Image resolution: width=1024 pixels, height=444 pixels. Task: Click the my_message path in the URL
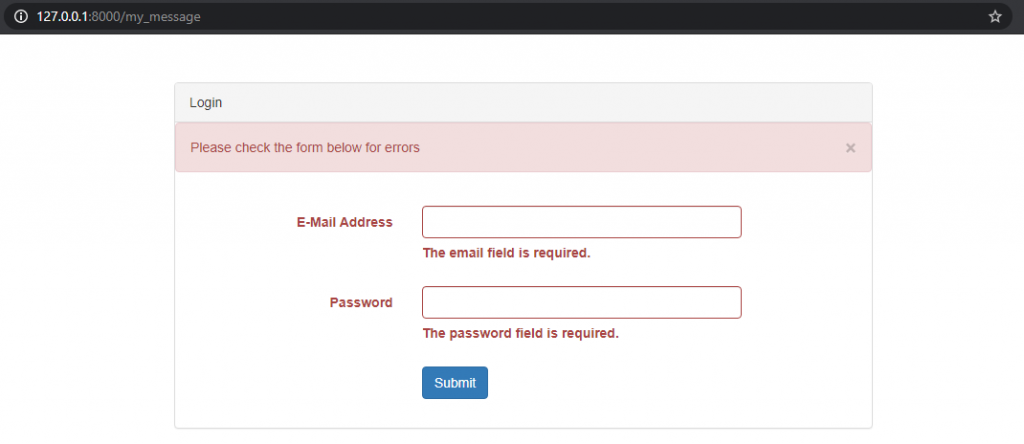click(x=164, y=17)
